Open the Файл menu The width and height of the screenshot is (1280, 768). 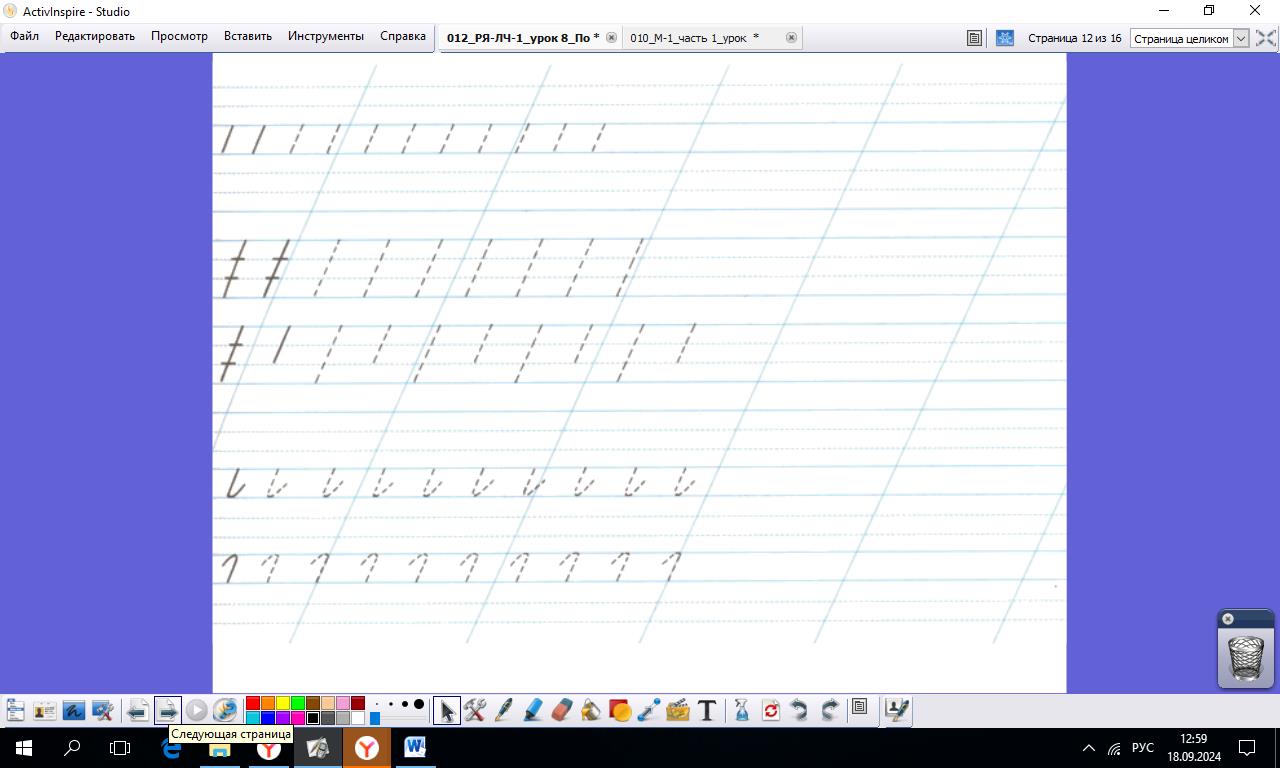[x=25, y=36]
